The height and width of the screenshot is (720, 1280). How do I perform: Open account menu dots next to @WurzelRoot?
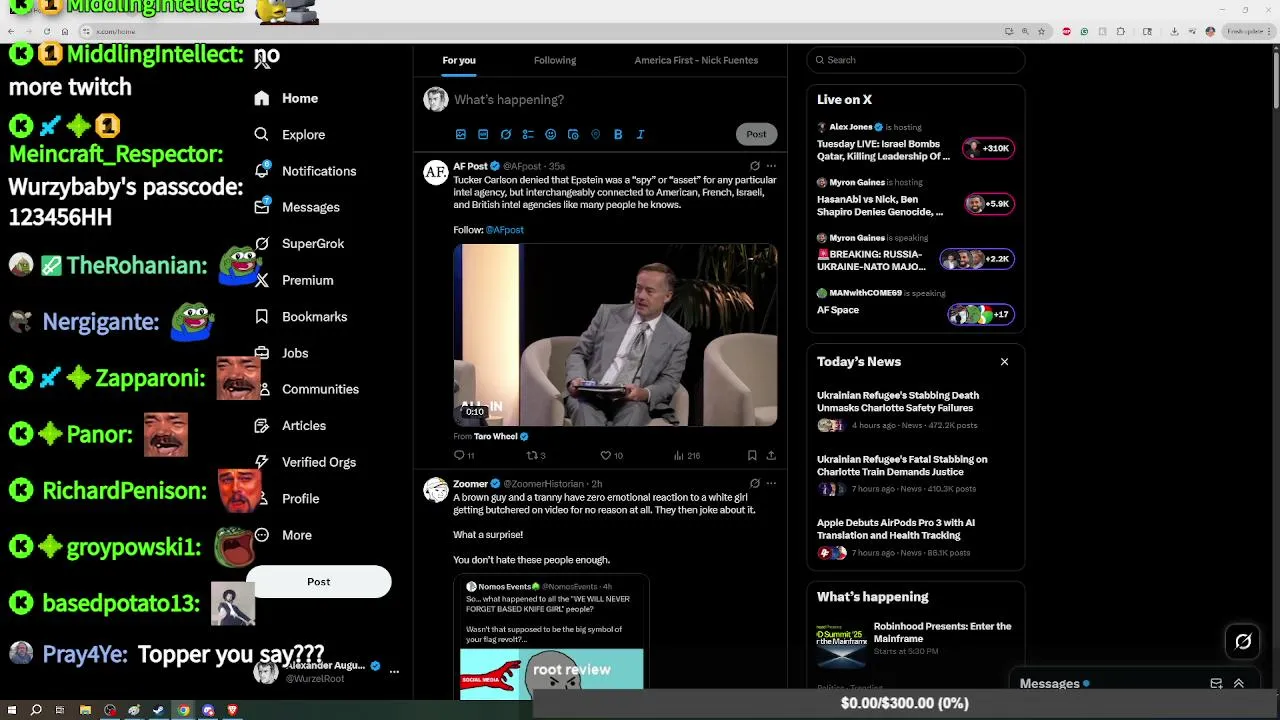pyautogui.click(x=394, y=671)
